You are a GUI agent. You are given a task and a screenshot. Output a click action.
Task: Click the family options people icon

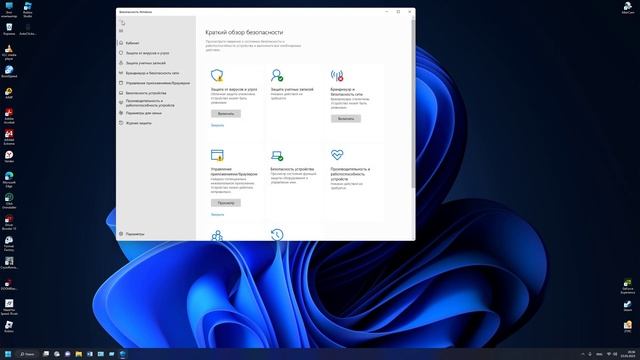point(217,236)
